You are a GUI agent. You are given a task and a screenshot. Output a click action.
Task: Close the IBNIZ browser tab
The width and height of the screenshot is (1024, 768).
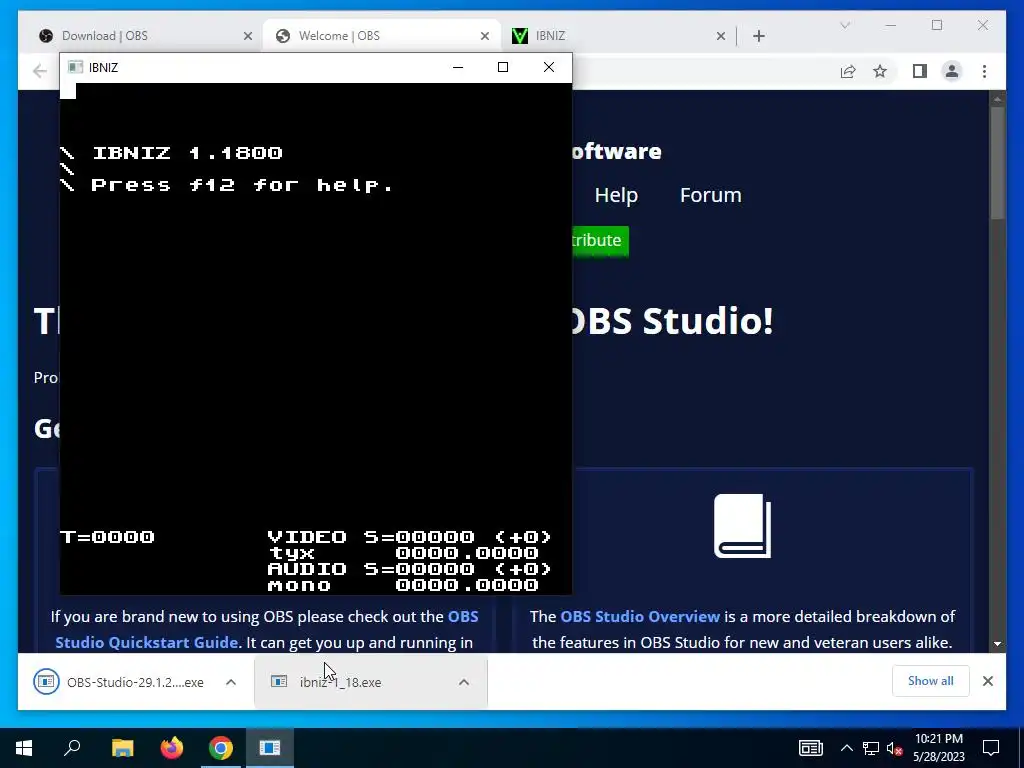point(721,36)
